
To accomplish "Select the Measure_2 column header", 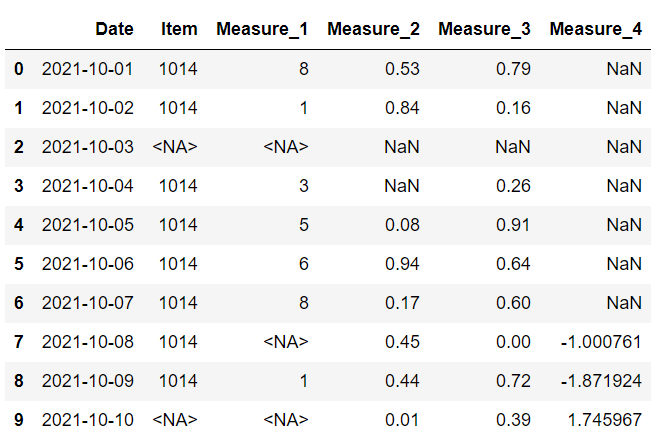I will pyautogui.click(x=373, y=30).
